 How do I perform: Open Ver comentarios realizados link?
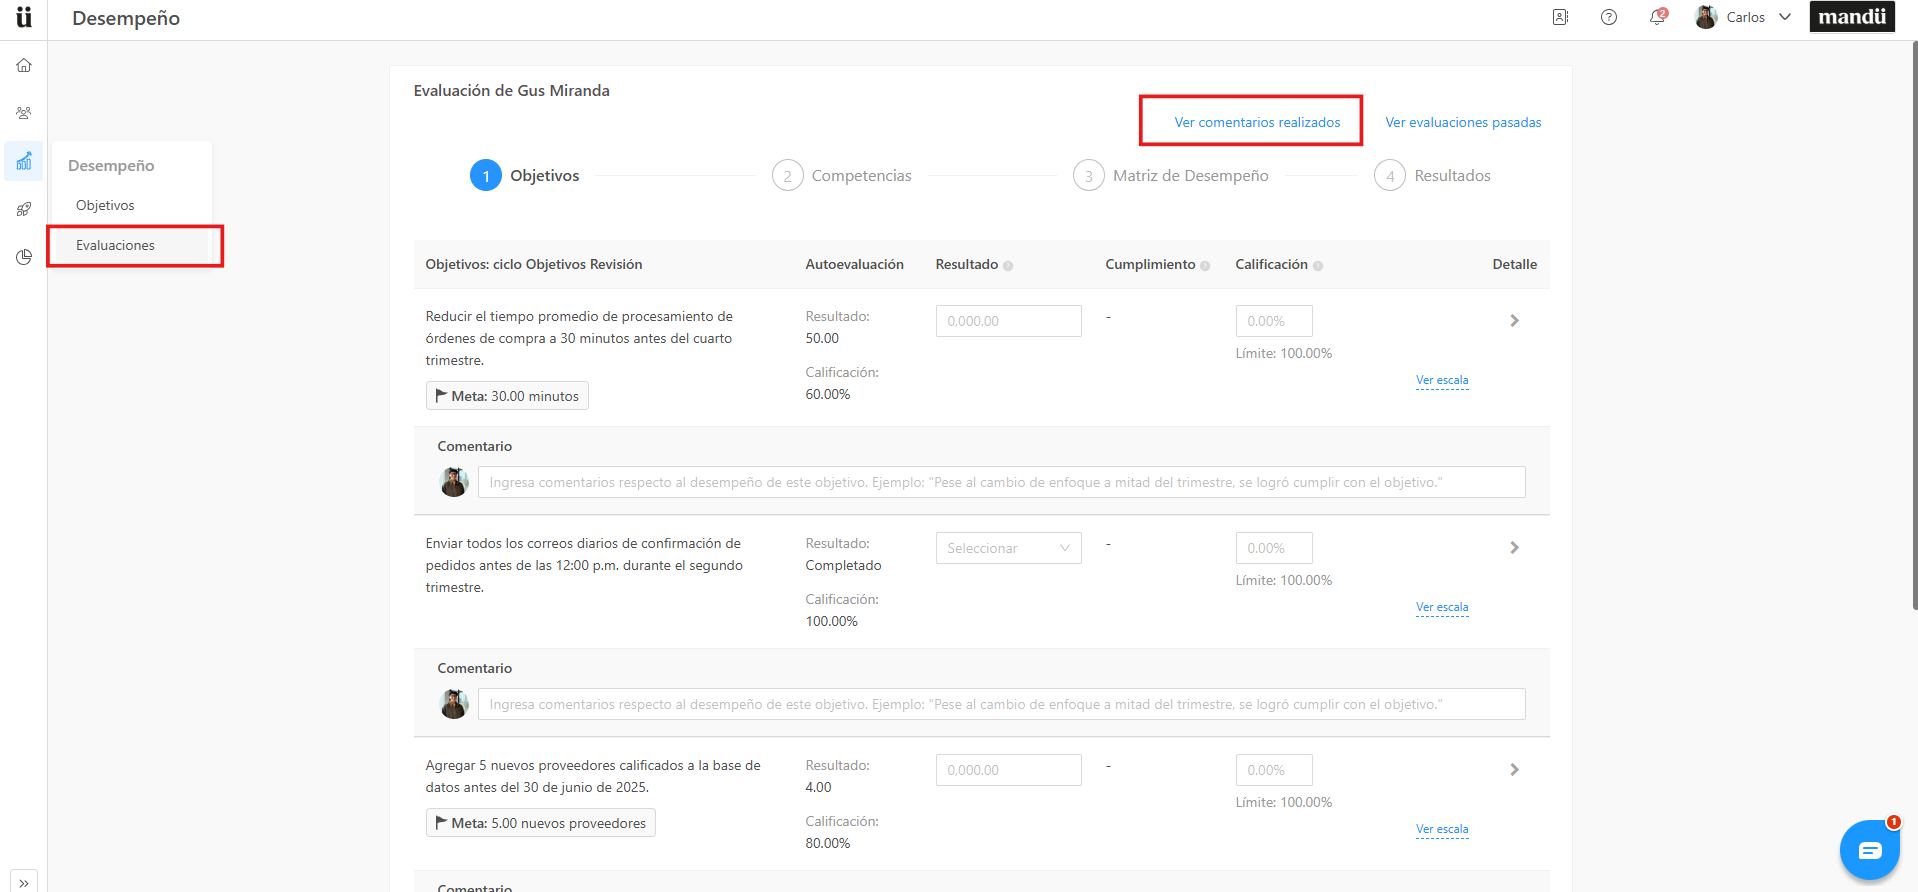[x=1257, y=122]
